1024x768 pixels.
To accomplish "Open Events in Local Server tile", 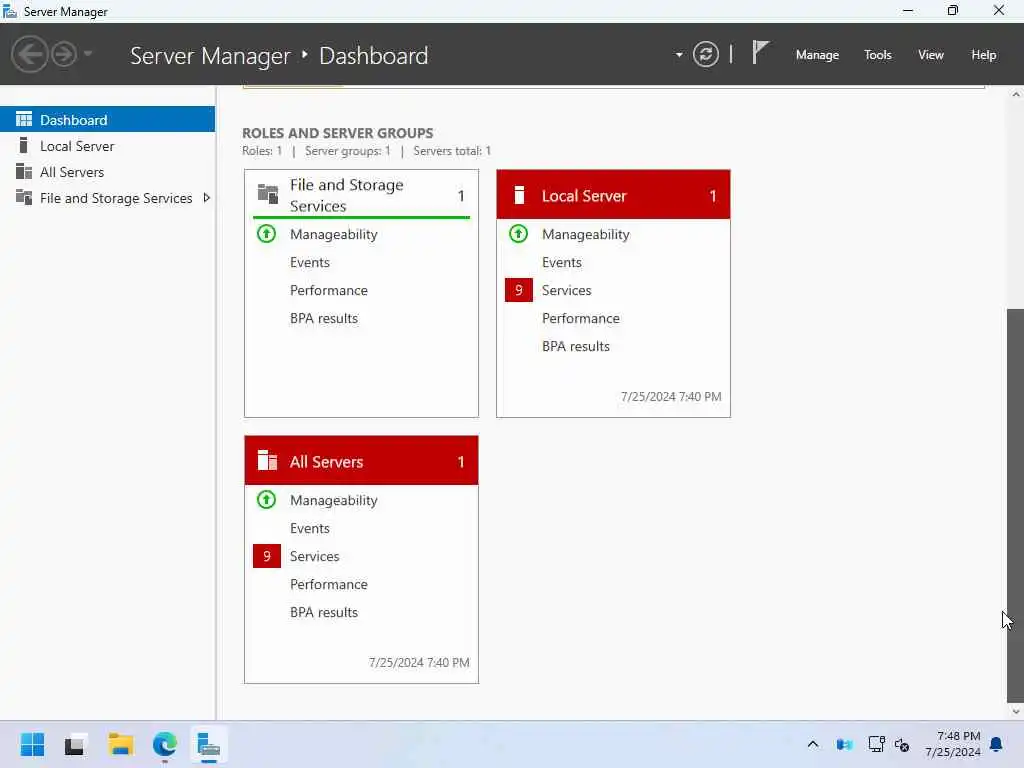I will point(562,263).
